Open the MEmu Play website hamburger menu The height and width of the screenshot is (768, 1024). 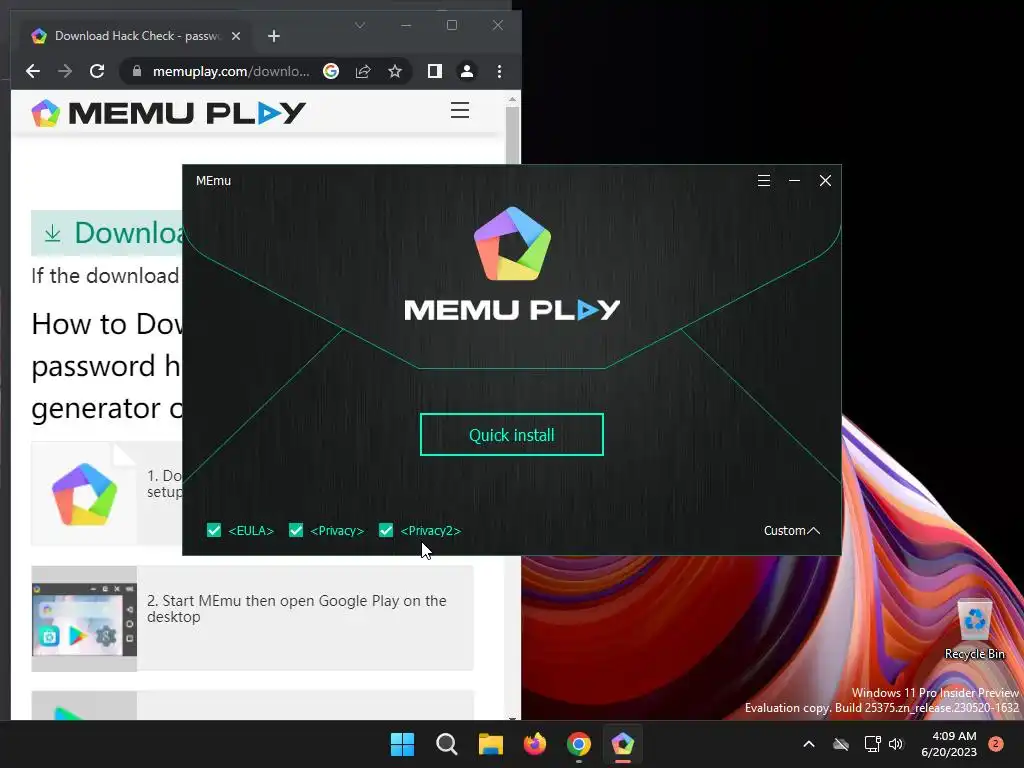coord(460,110)
